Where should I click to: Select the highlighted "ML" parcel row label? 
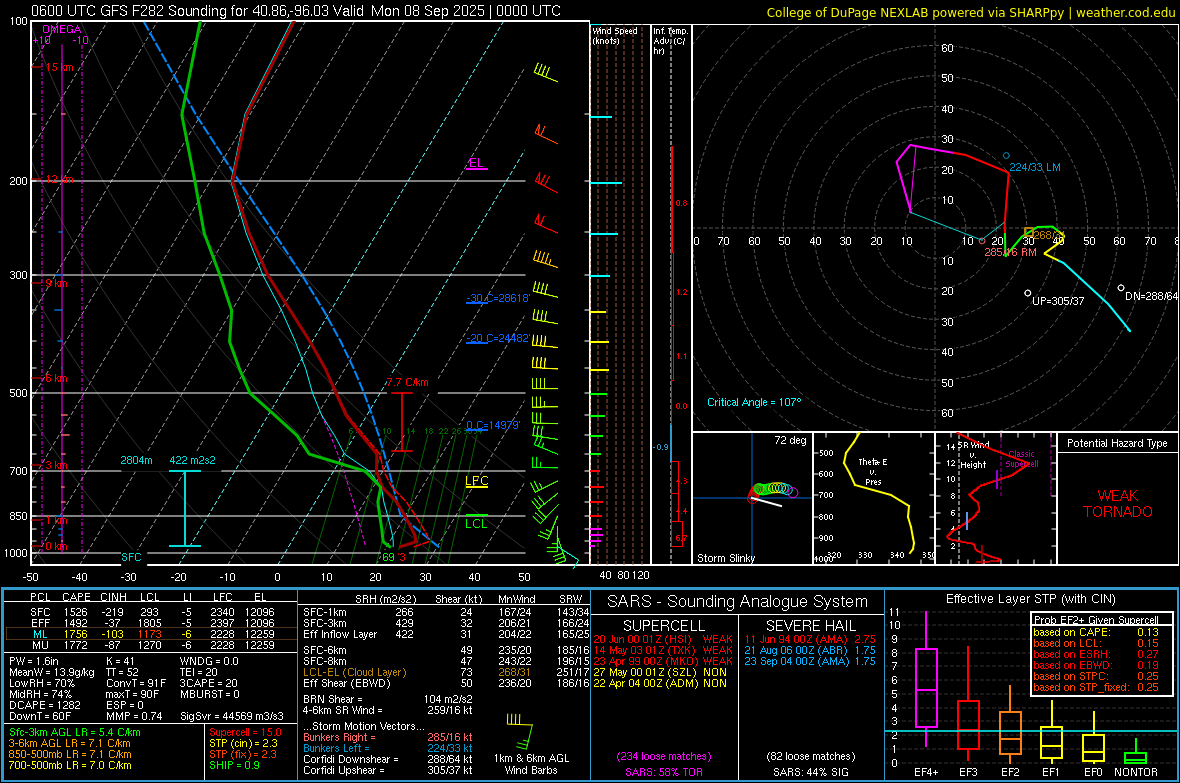[40, 634]
